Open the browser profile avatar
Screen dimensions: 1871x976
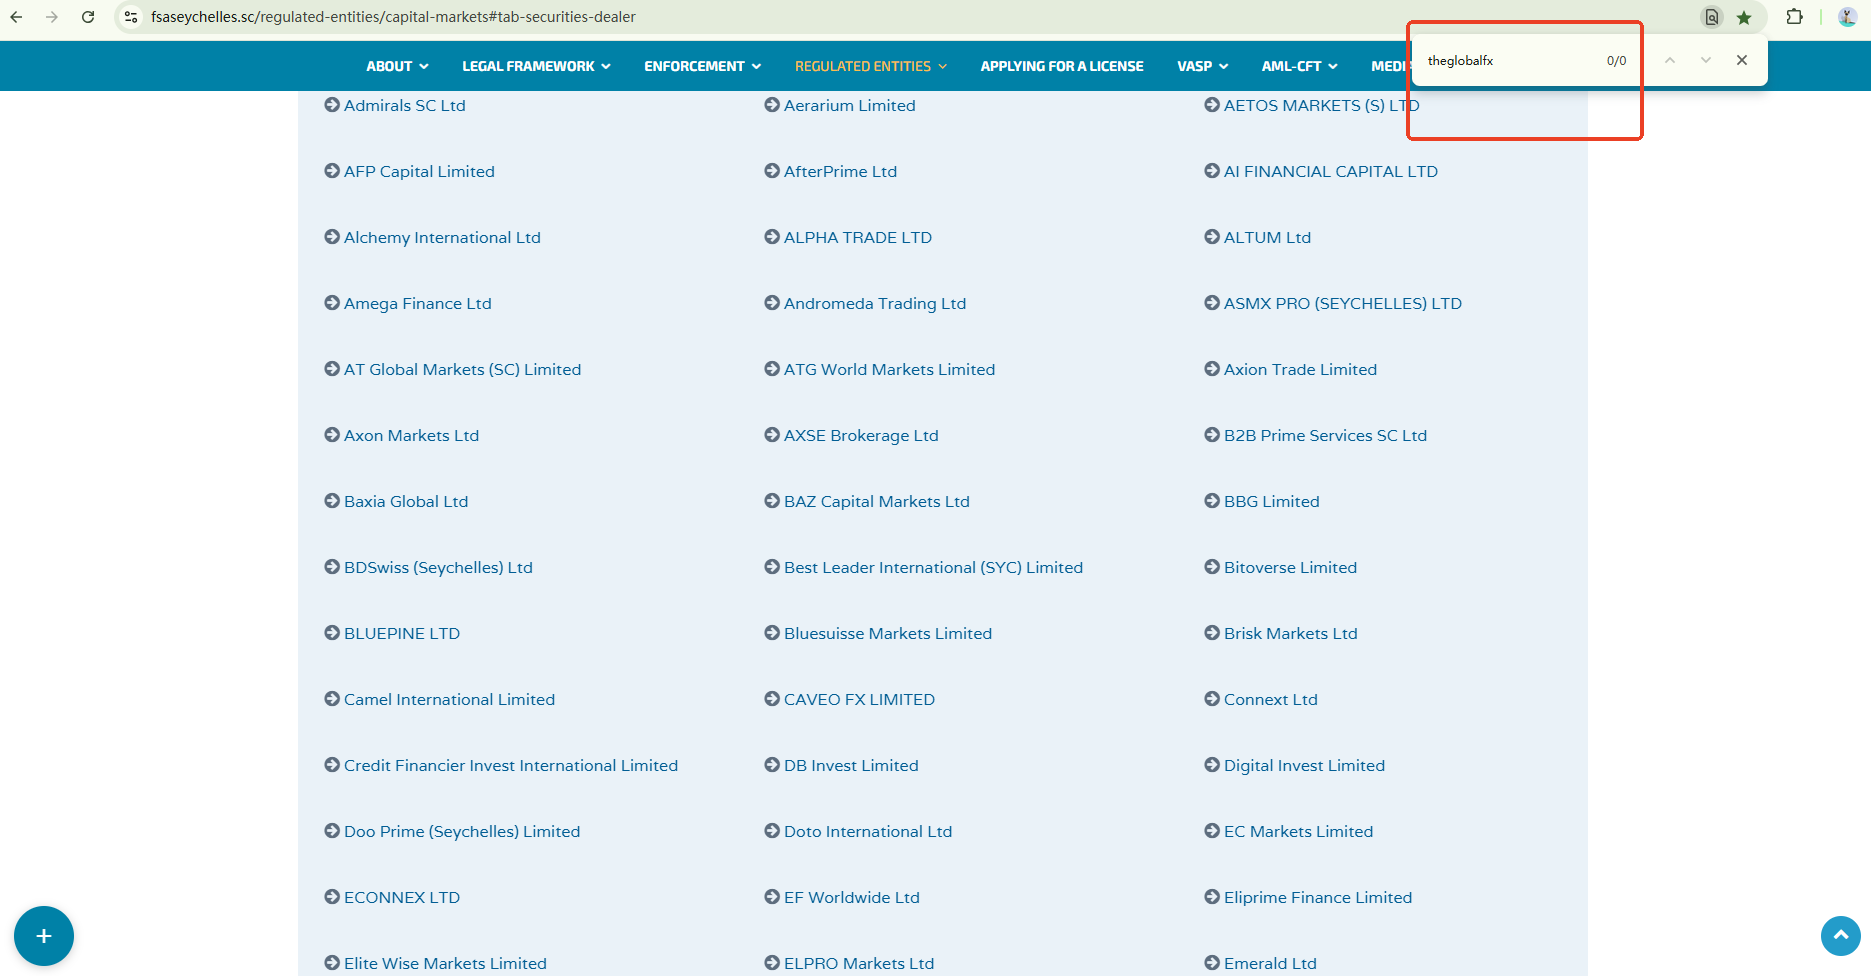1847,17
